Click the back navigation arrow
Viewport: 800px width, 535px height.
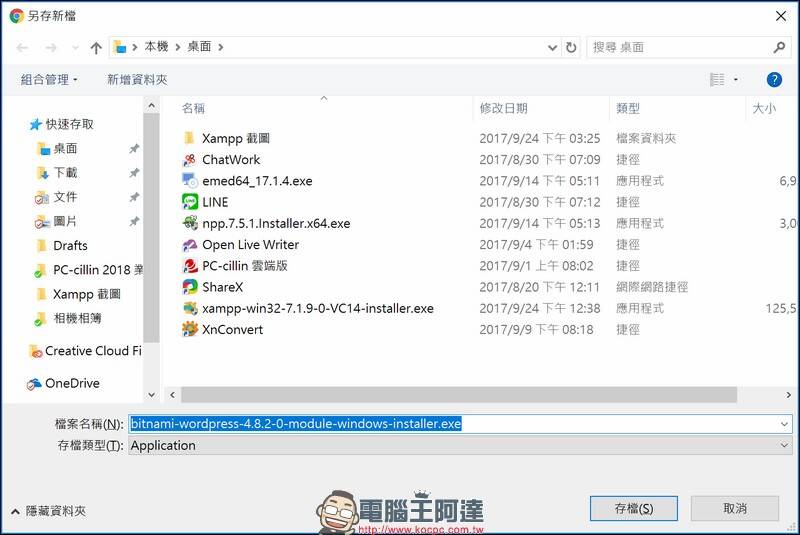point(22,48)
